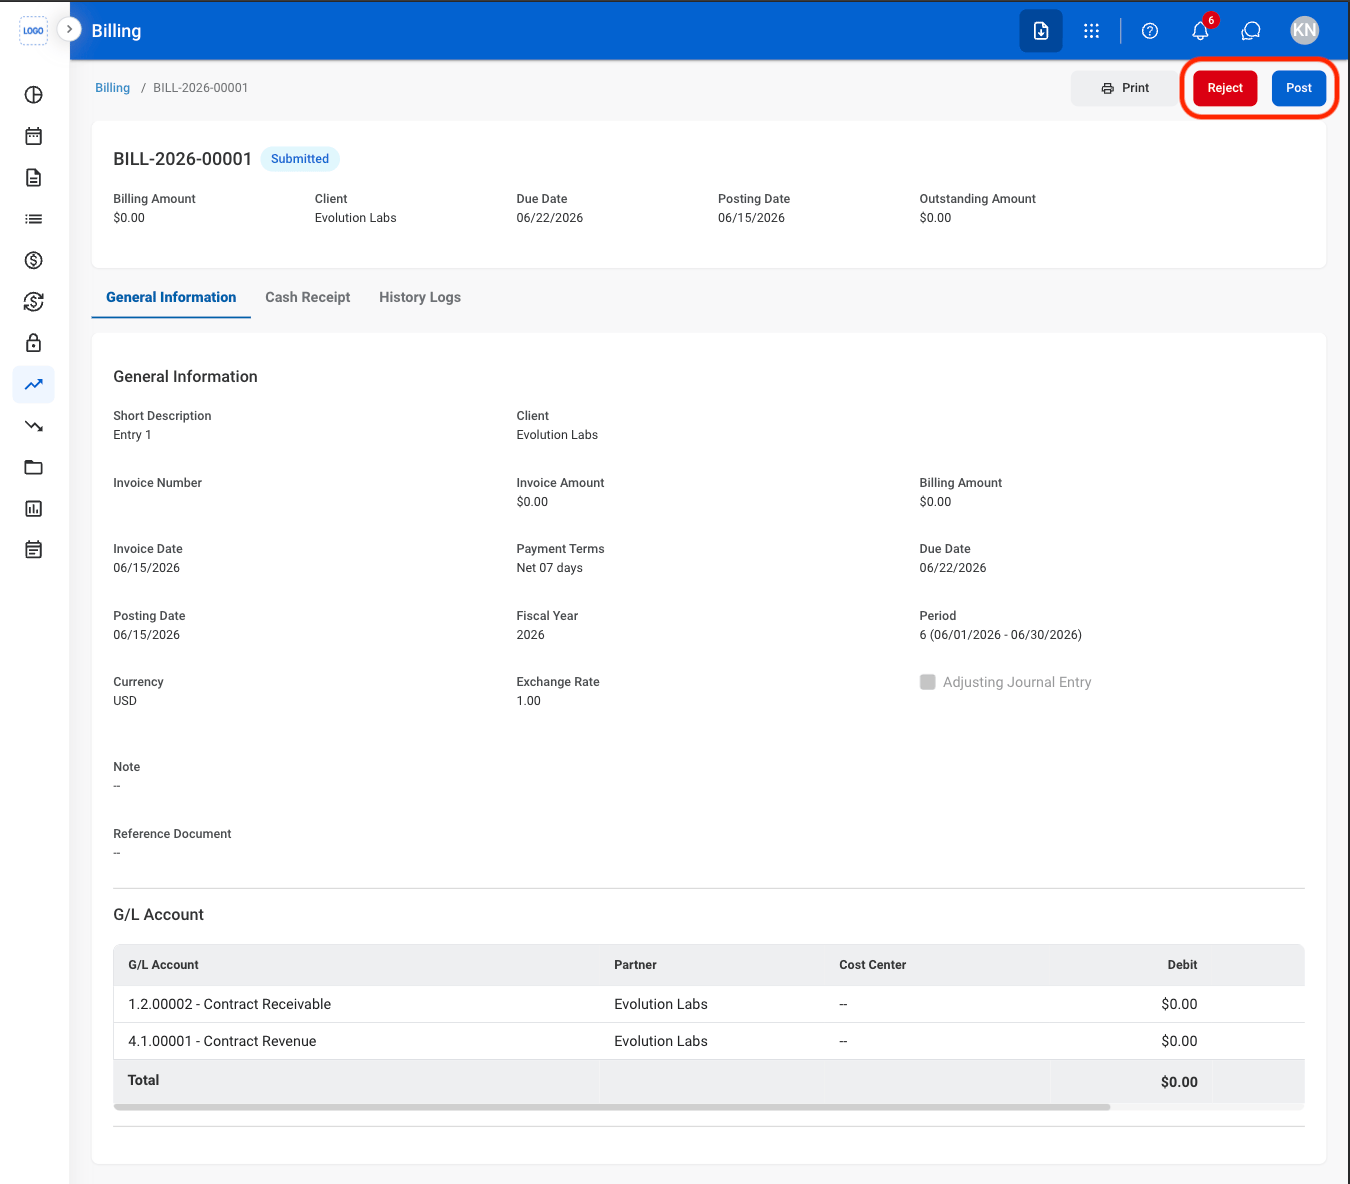The height and width of the screenshot is (1184, 1350).
Task: Toggle the Adjusting Journal Entry checkbox
Action: click(x=928, y=682)
